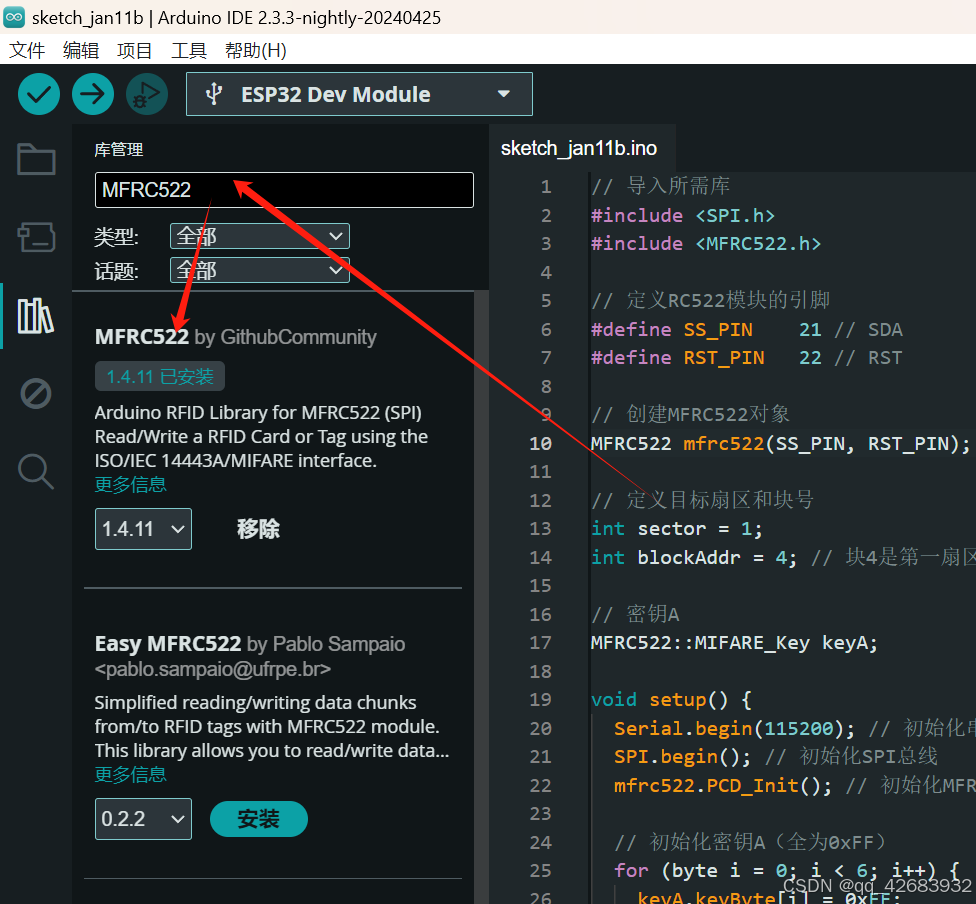This screenshot has width=976, height=904.
Task: Open the ESP32 Dev Module board selector
Action: click(x=359, y=94)
